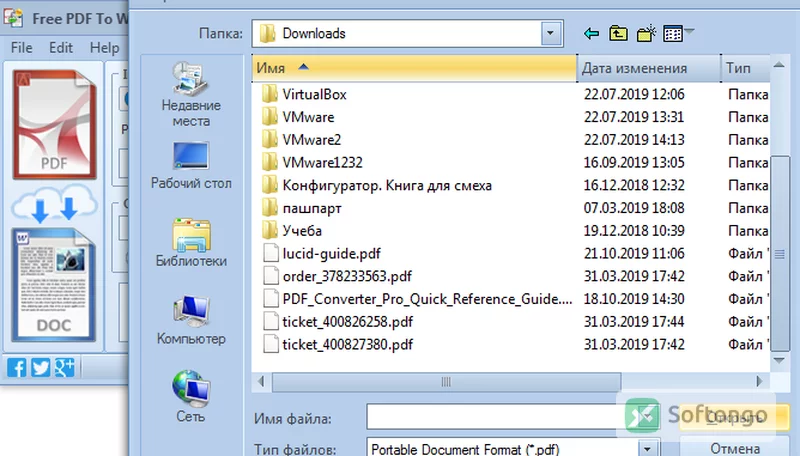This screenshot has height=456, width=800.
Task: Click the Google Plus icon in Free PDF window
Action: pos(65,367)
